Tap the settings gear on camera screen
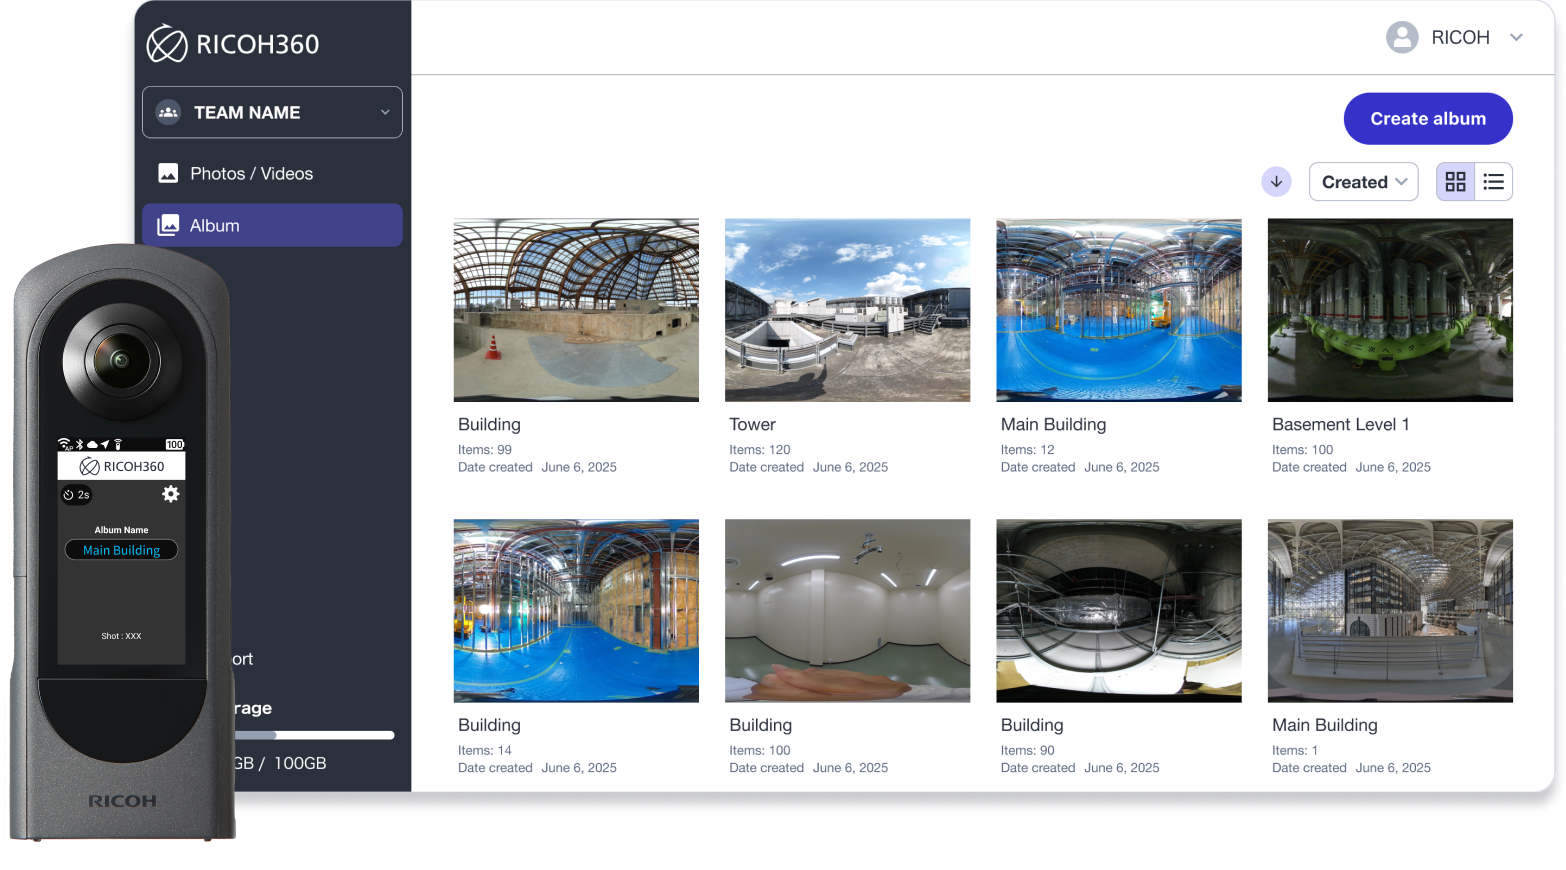 pos(171,494)
